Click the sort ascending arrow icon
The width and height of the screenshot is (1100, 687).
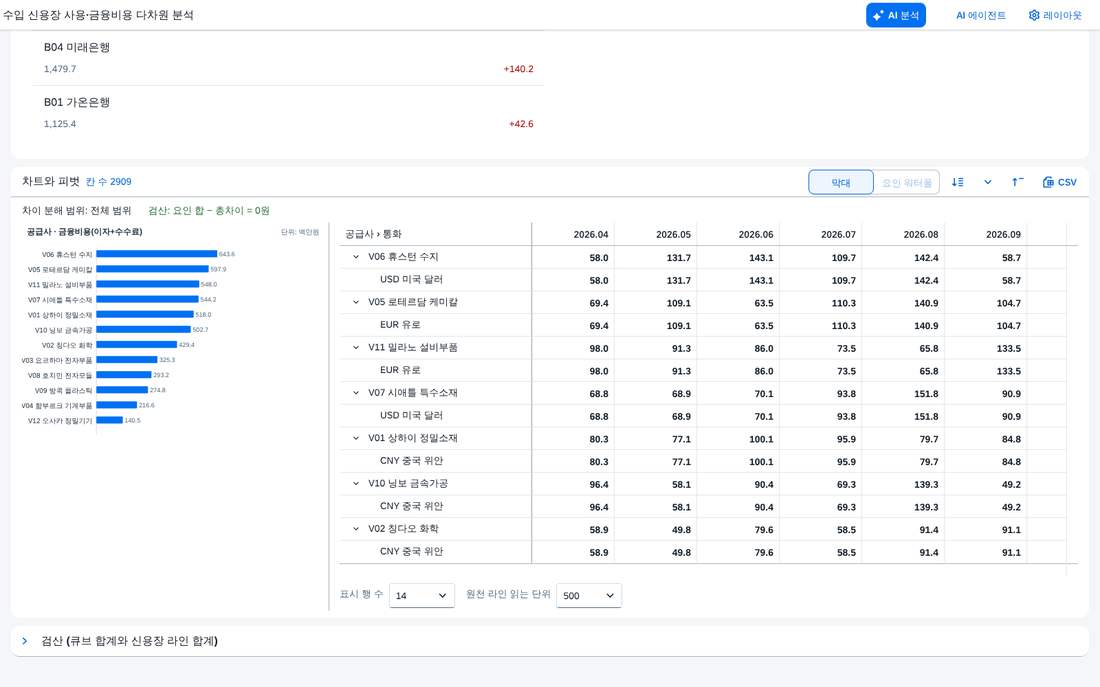(x=1017, y=182)
